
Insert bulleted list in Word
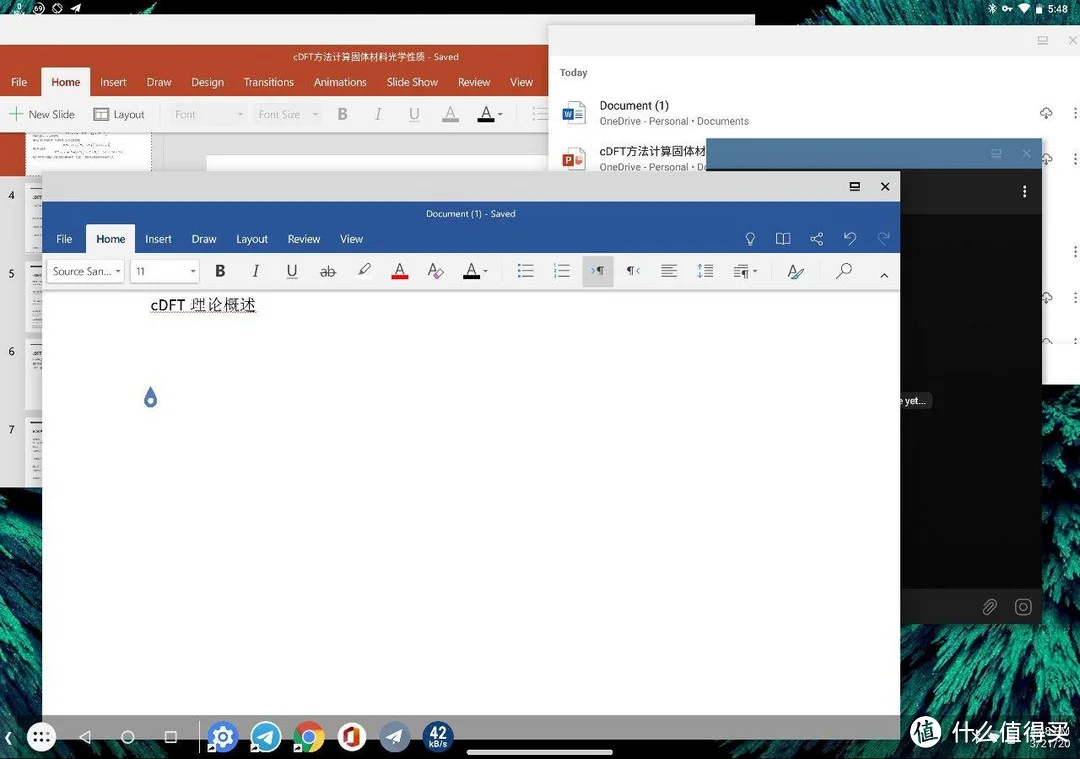coord(526,271)
